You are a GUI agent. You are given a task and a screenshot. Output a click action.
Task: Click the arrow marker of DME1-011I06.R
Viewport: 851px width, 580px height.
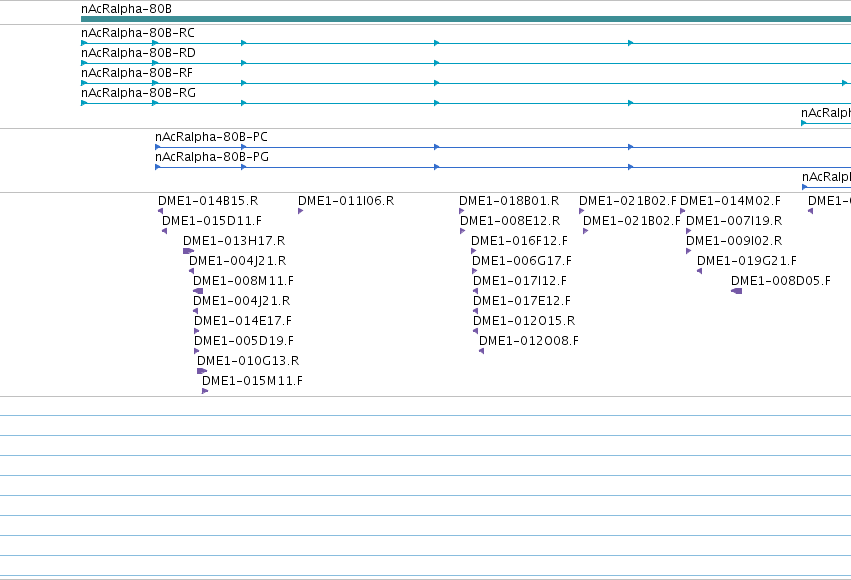click(301, 211)
